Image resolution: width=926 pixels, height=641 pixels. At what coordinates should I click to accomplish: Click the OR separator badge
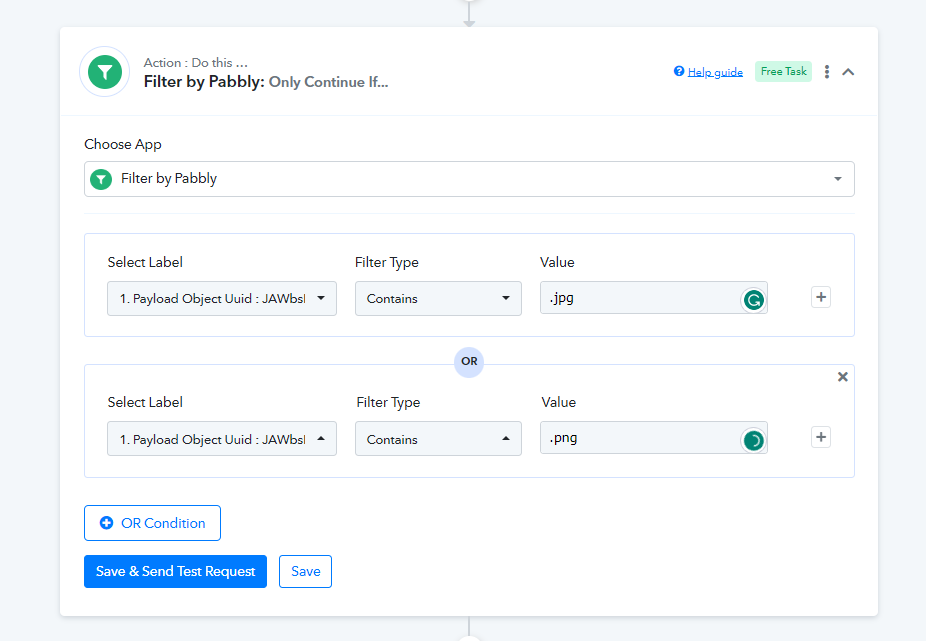469,362
